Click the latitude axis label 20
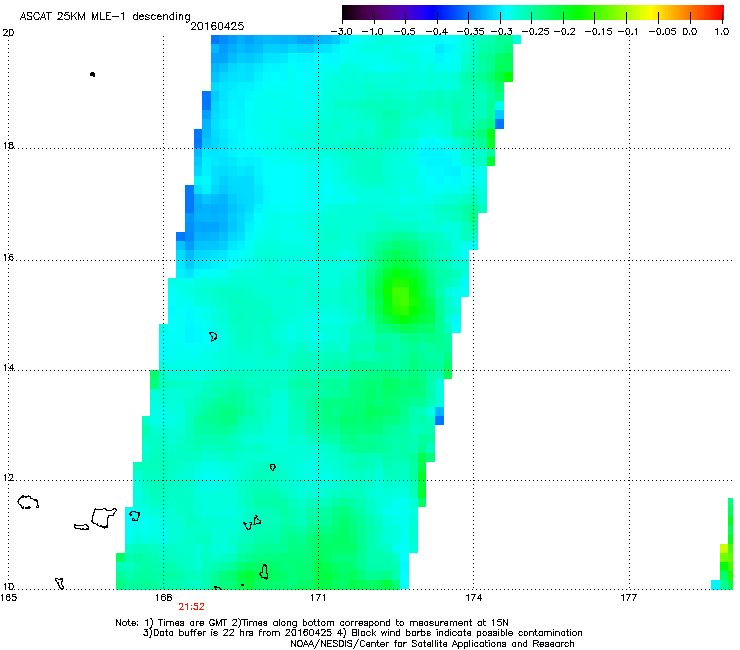The height and width of the screenshot is (650, 740). tap(8, 33)
